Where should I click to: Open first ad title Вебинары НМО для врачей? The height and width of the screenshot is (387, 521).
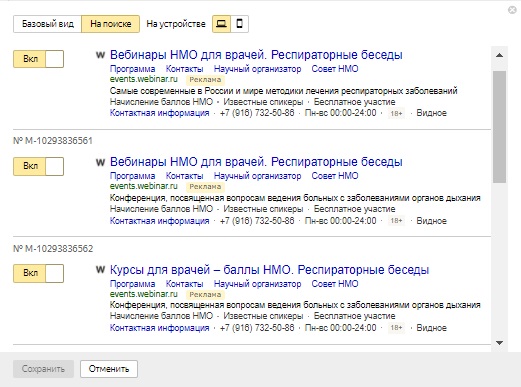(256, 55)
